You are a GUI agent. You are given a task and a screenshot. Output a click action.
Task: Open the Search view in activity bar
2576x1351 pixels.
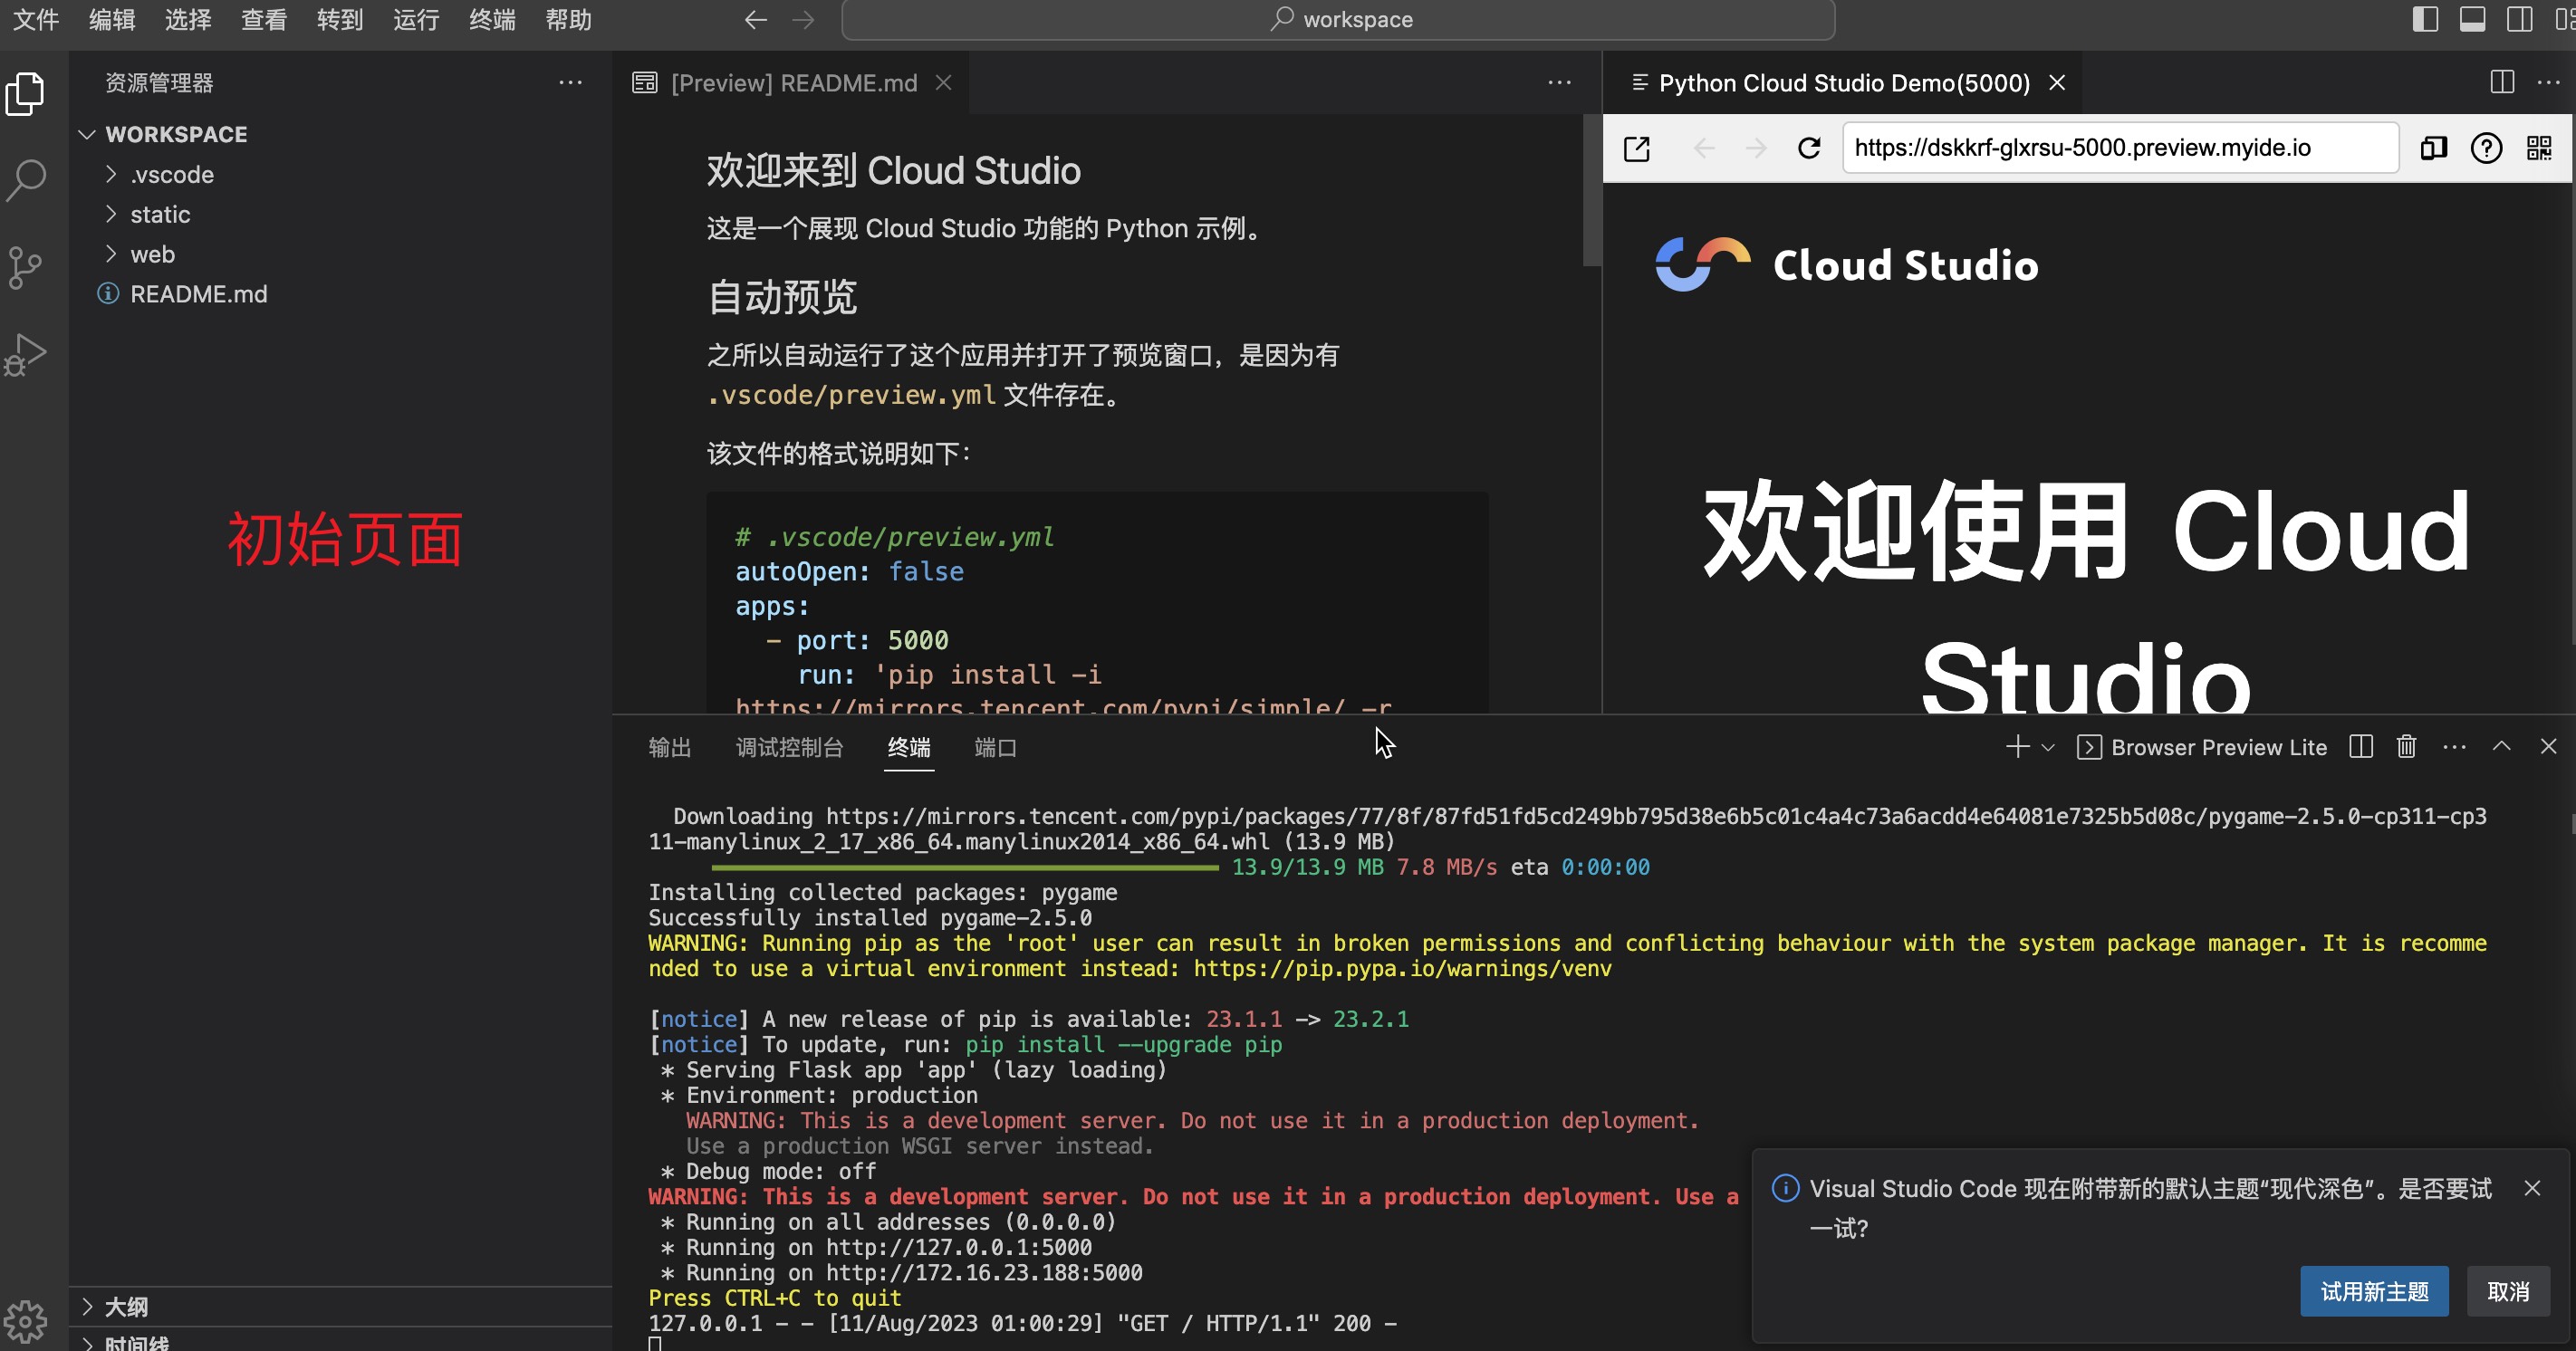click(25, 180)
